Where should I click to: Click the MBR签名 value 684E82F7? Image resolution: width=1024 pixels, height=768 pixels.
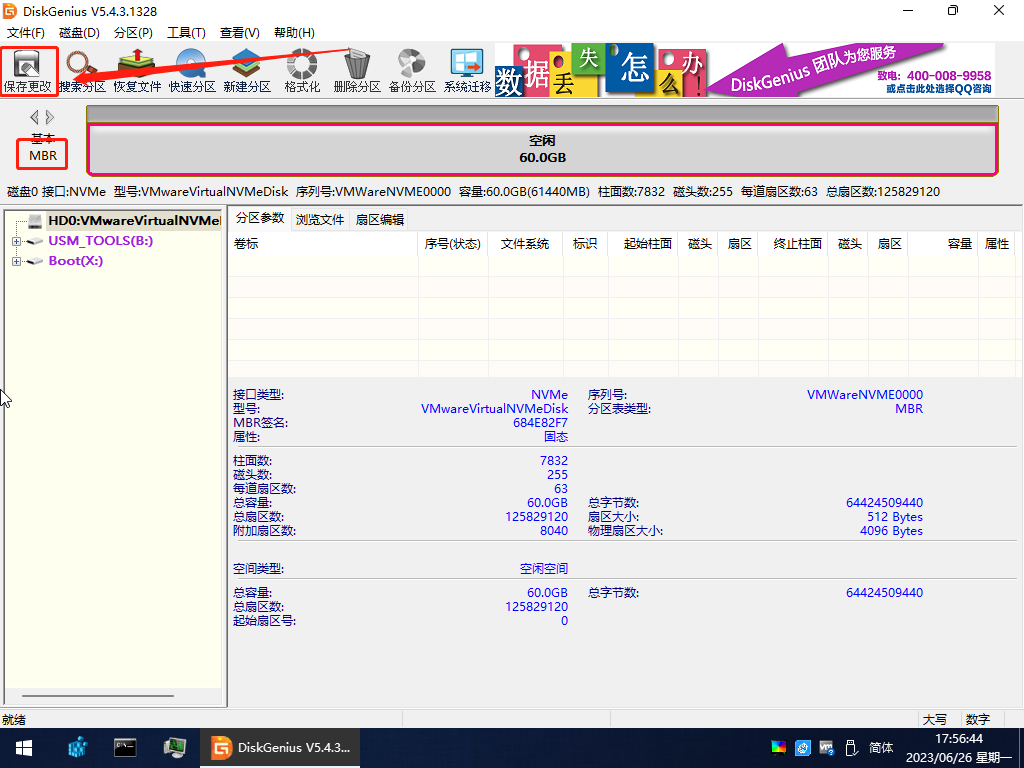point(540,423)
